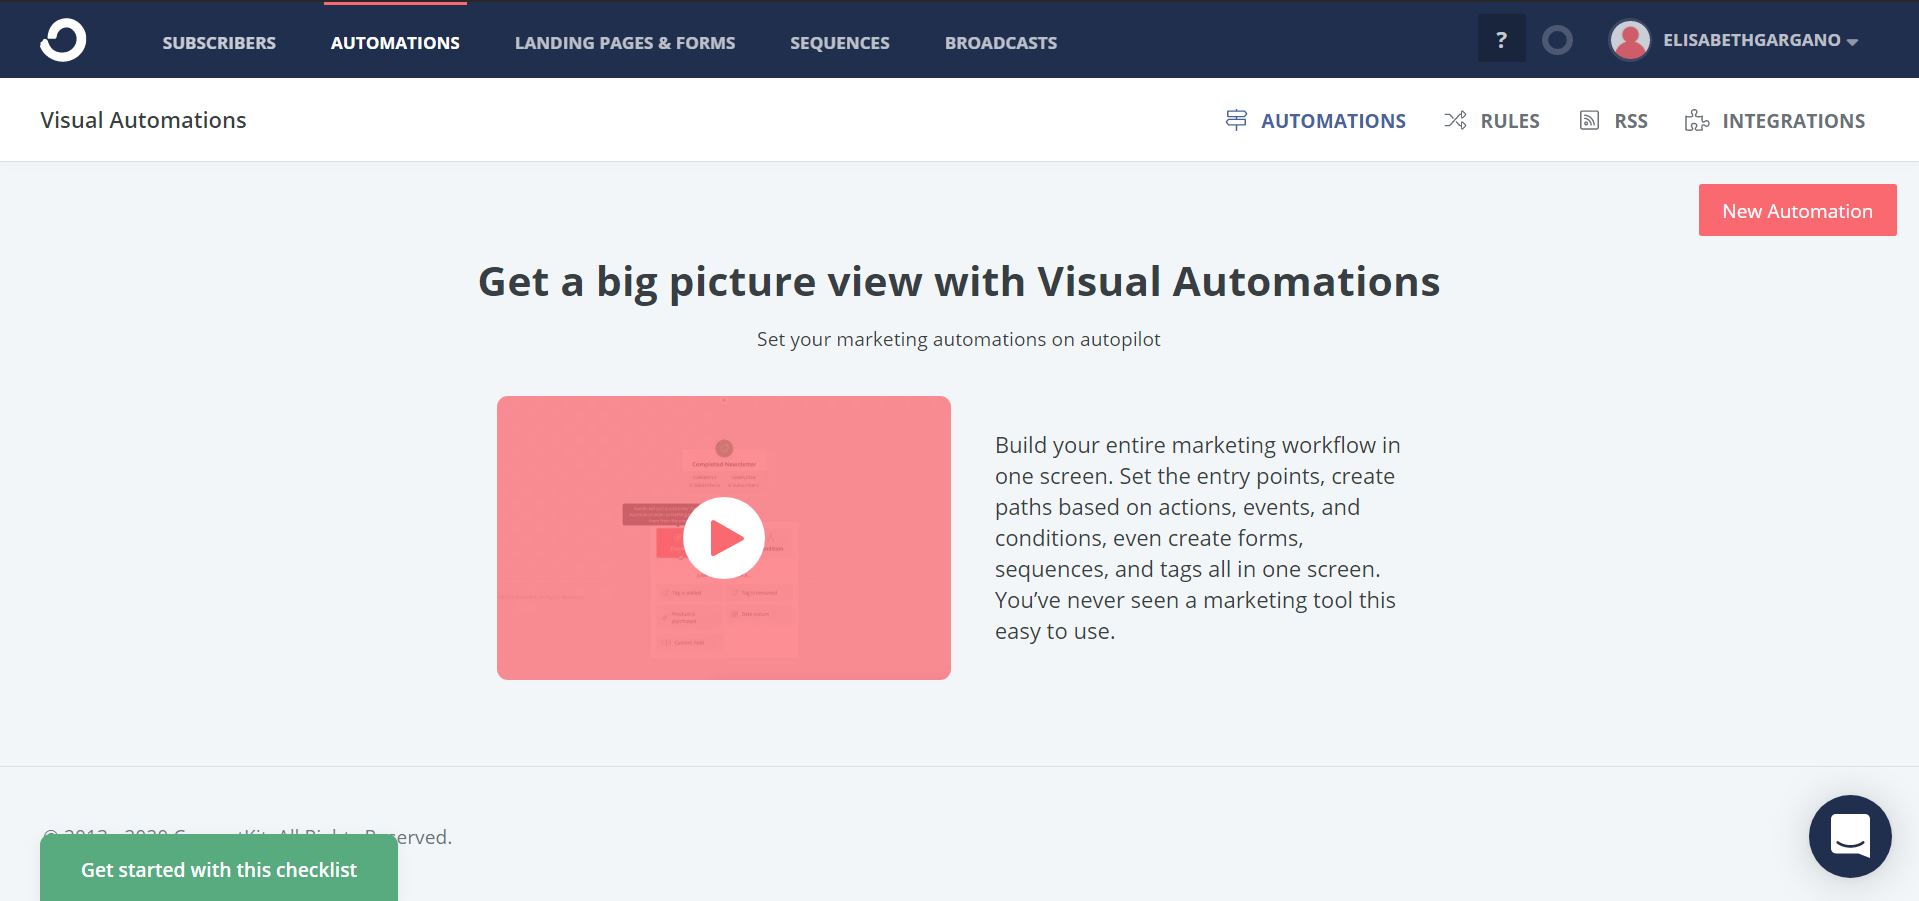Switch to the Sequences tab
Image resolution: width=1919 pixels, height=901 pixels.
[x=840, y=43]
